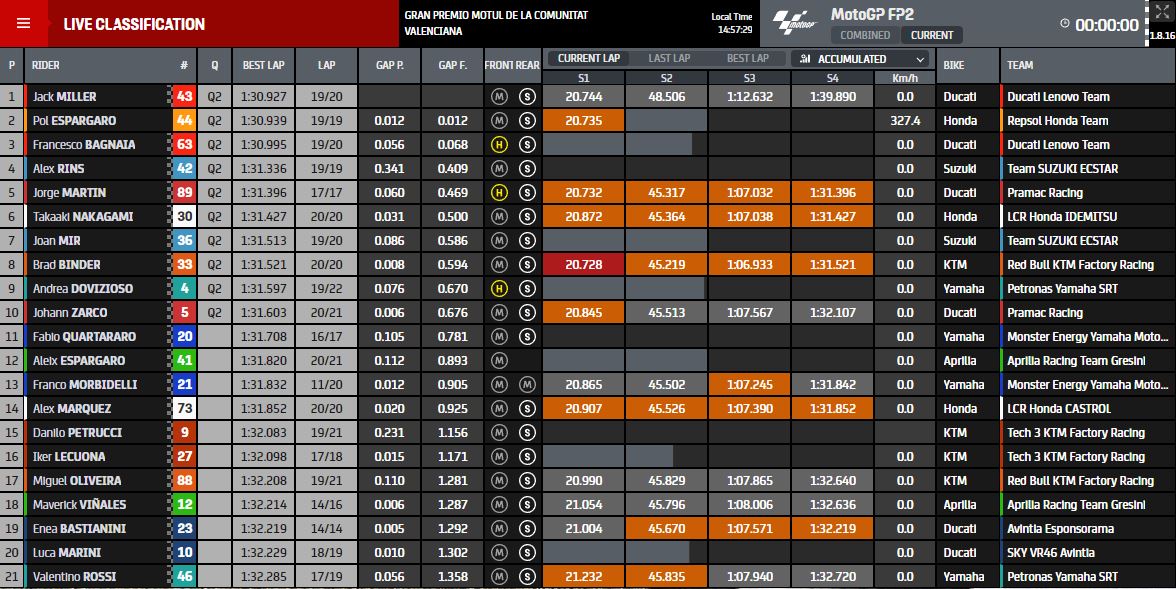Screen dimensions: 1176x589
Task: Click the LIVE CLASSIFICATION title
Action: click(x=134, y=24)
